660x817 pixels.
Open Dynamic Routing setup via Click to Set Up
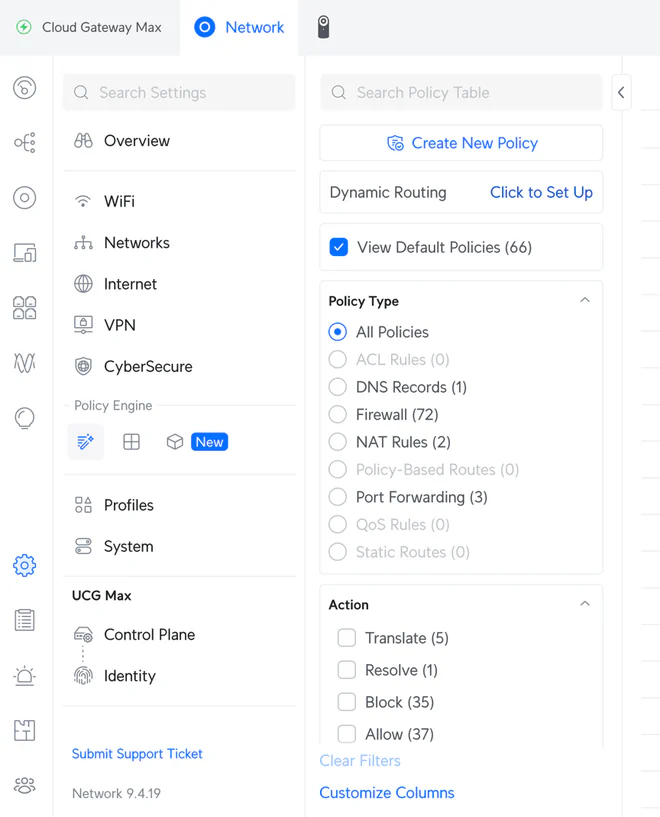pos(541,192)
